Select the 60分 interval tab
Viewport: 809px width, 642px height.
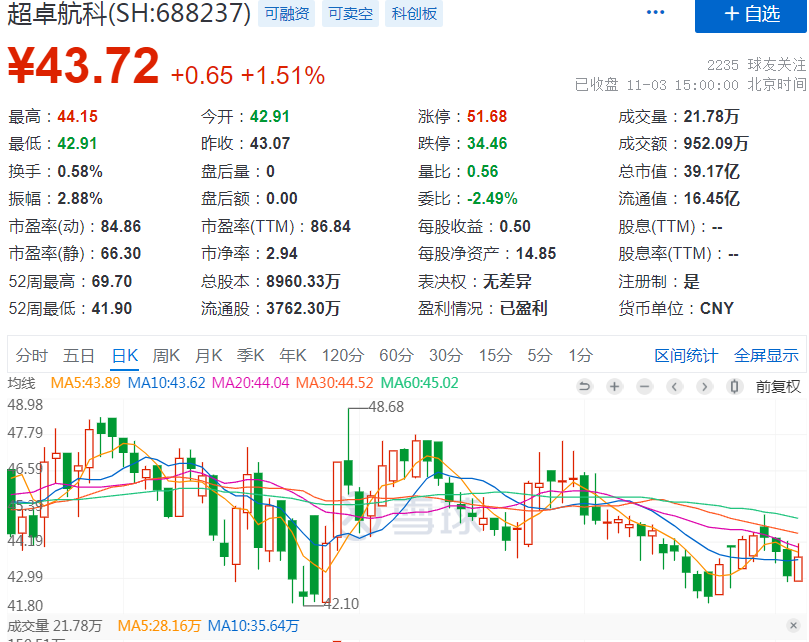pos(396,356)
